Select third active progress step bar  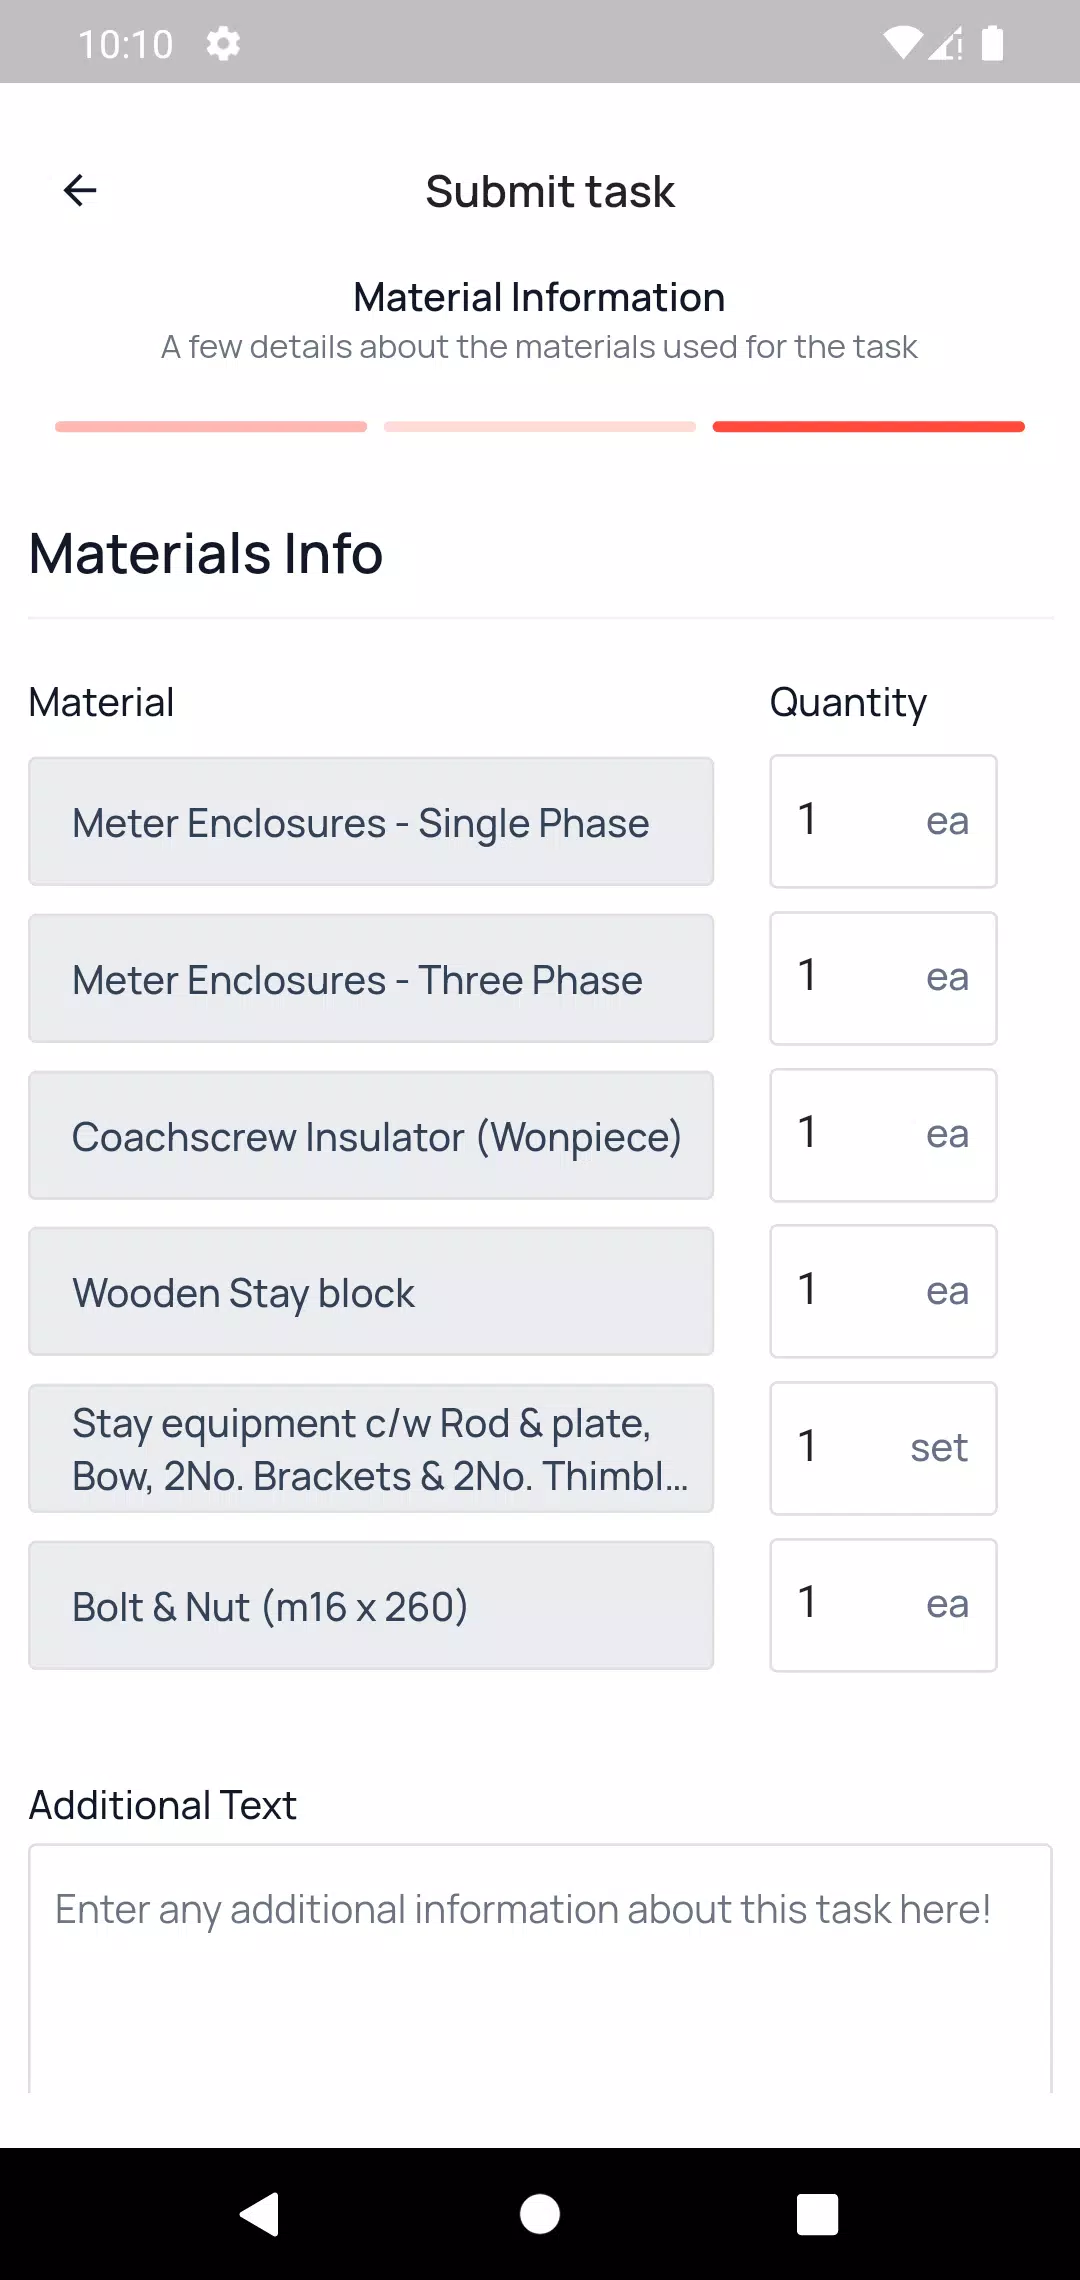point(869,427)
